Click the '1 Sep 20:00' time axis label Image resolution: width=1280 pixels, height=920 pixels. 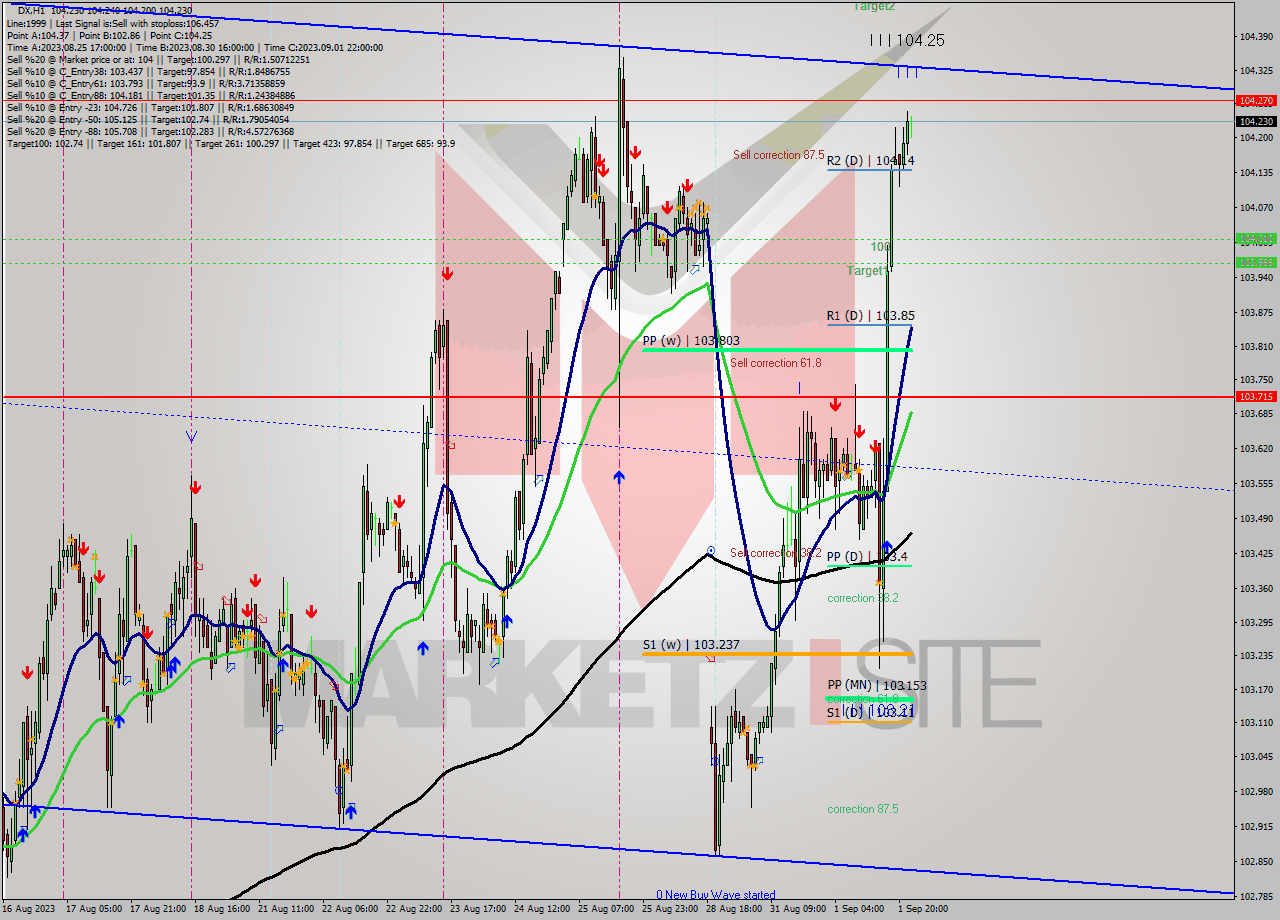point(923,909)
